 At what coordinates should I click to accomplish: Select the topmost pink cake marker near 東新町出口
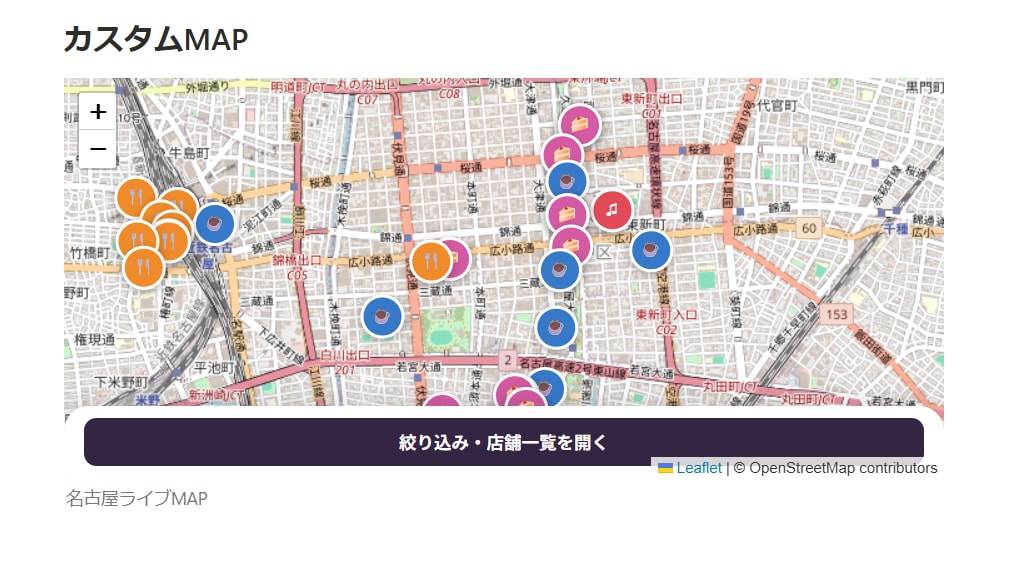(579, 123)
